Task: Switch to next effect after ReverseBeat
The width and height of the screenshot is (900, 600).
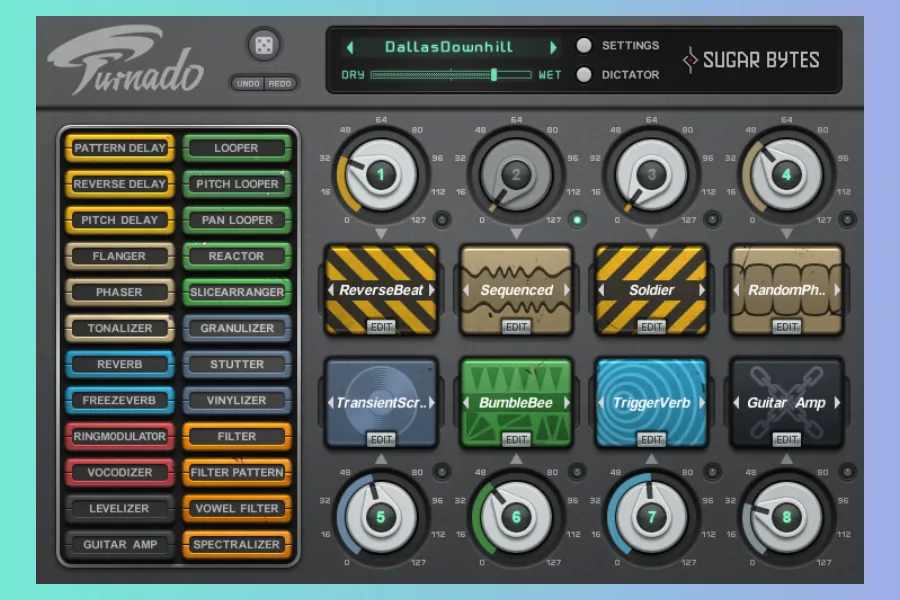Action: (x=430, y=290)
